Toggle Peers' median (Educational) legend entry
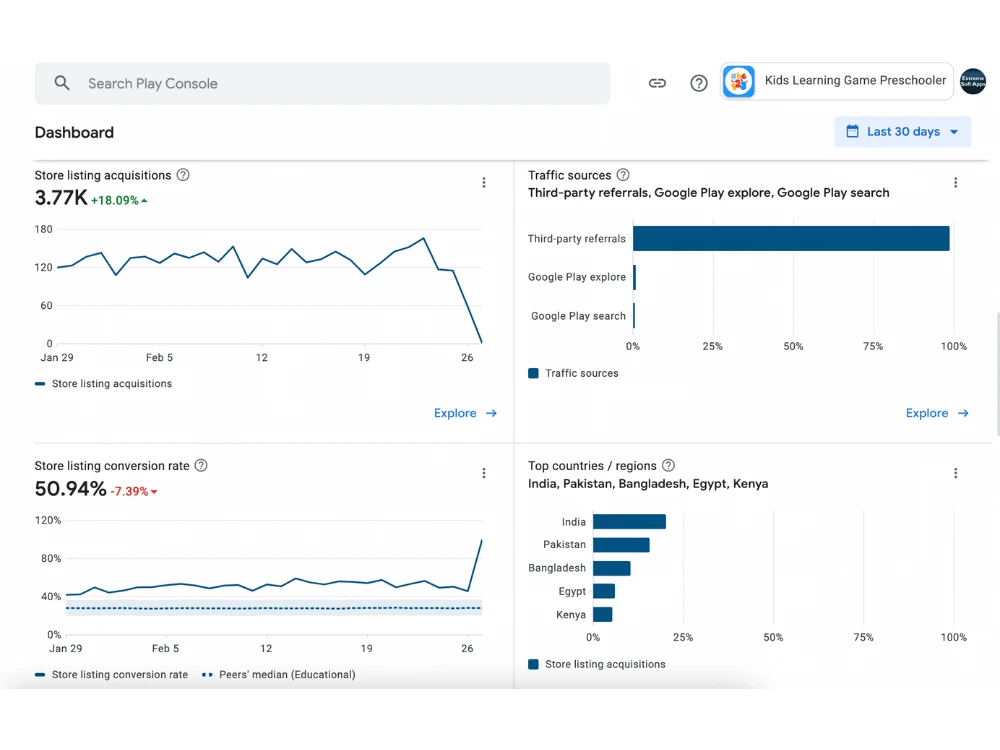The image size is (1000, 750). coord(279,675)
